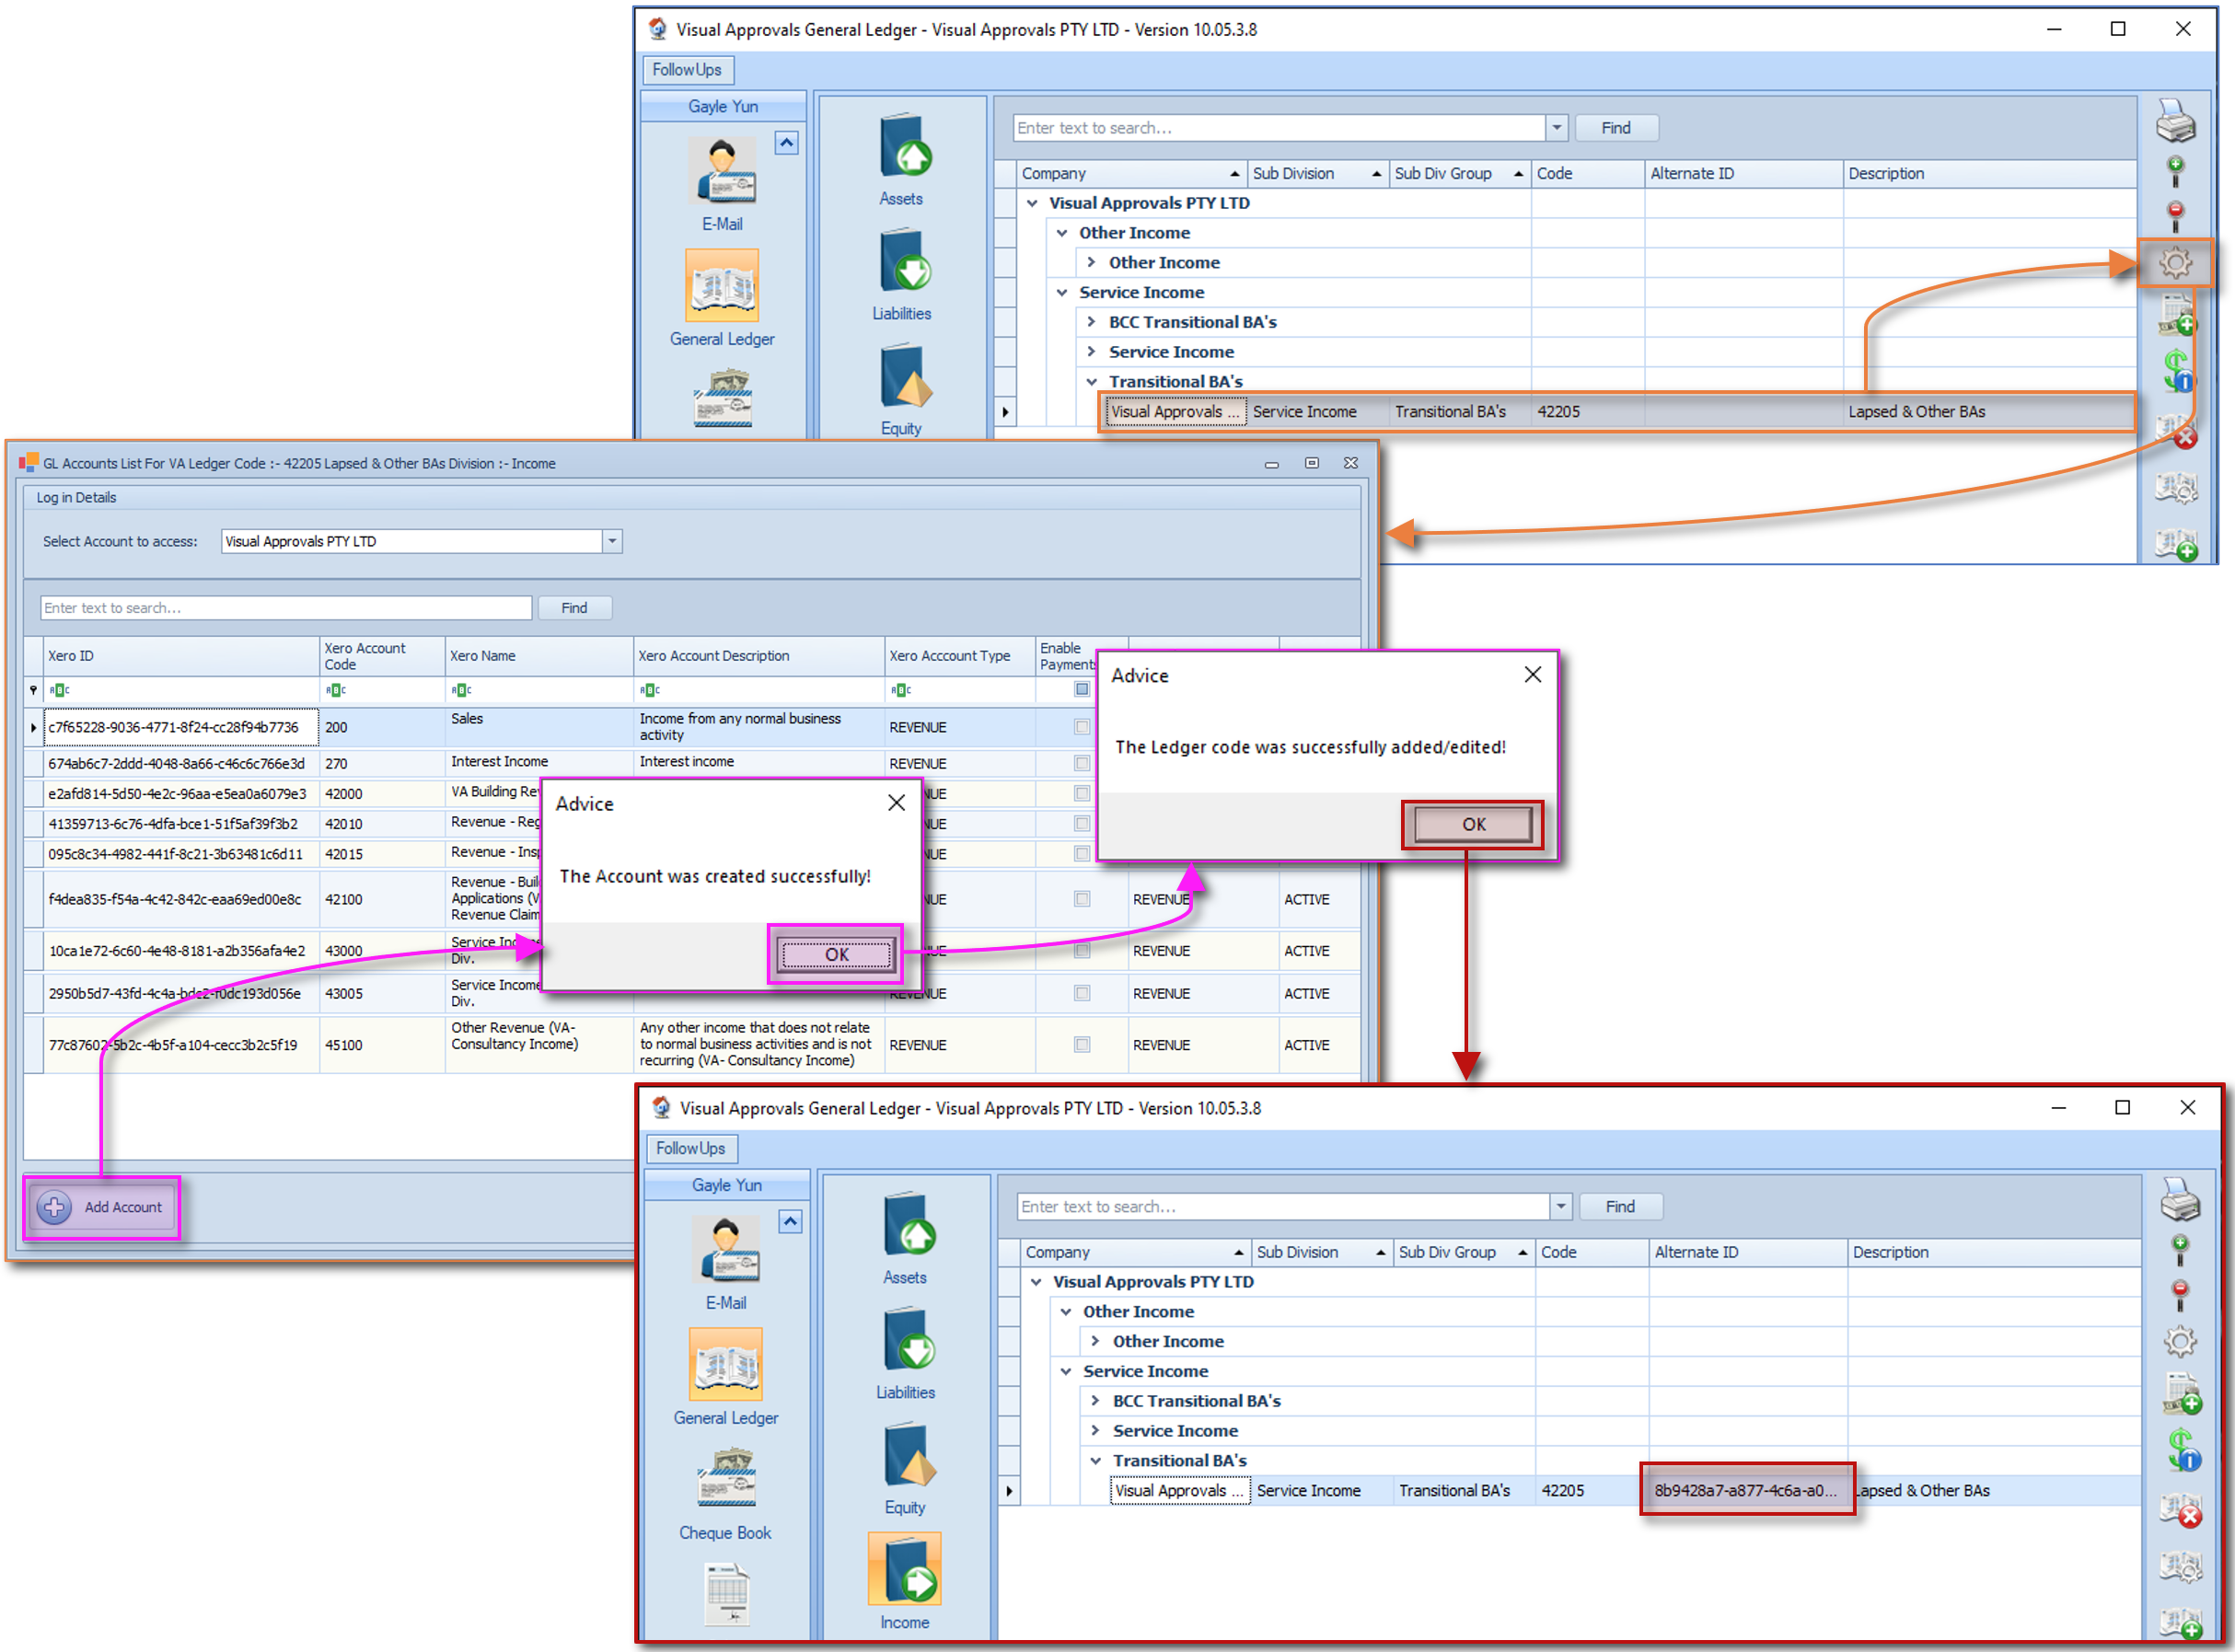Image resolution: width=2235 pixels, height=1652 pixels.
Task: Open the gear settings icon in lower ledger window
Action: [x=2180, y=1342]
